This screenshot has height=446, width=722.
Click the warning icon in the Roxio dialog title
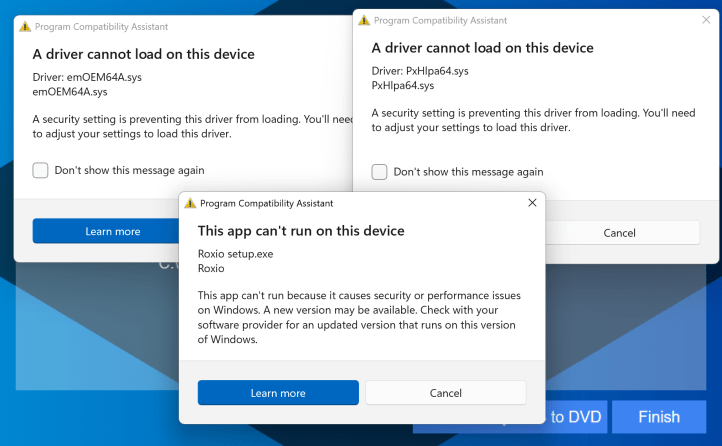(189, 203)
